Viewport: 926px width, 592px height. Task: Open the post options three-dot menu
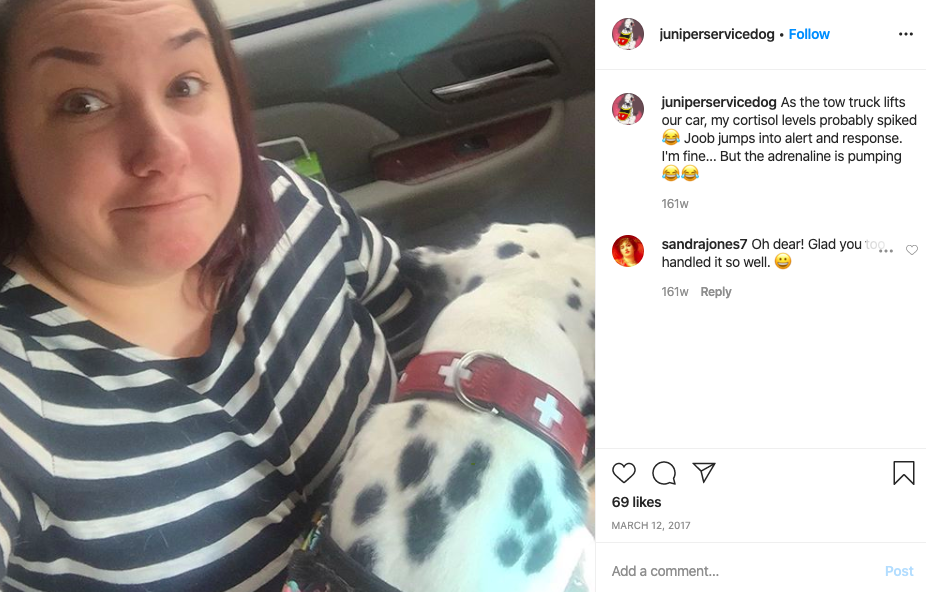point(905,34)
